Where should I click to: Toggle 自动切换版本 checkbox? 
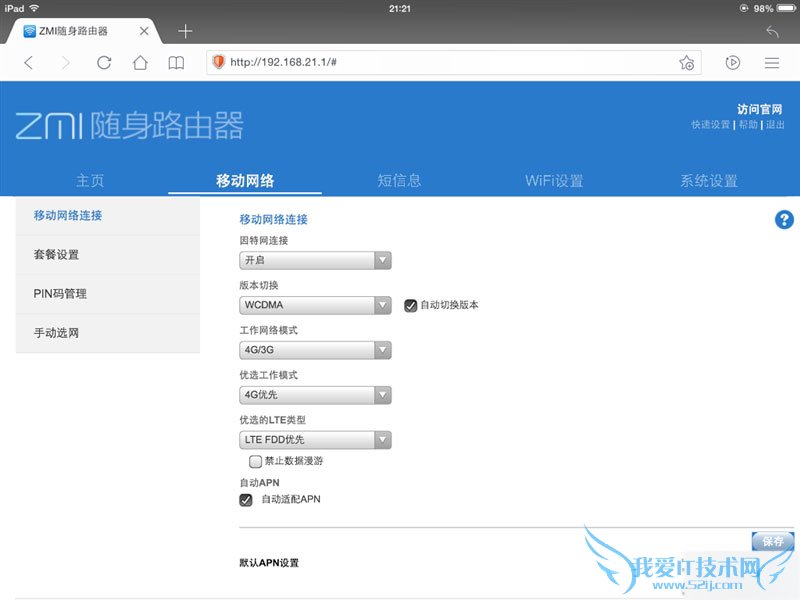point(411,306)
